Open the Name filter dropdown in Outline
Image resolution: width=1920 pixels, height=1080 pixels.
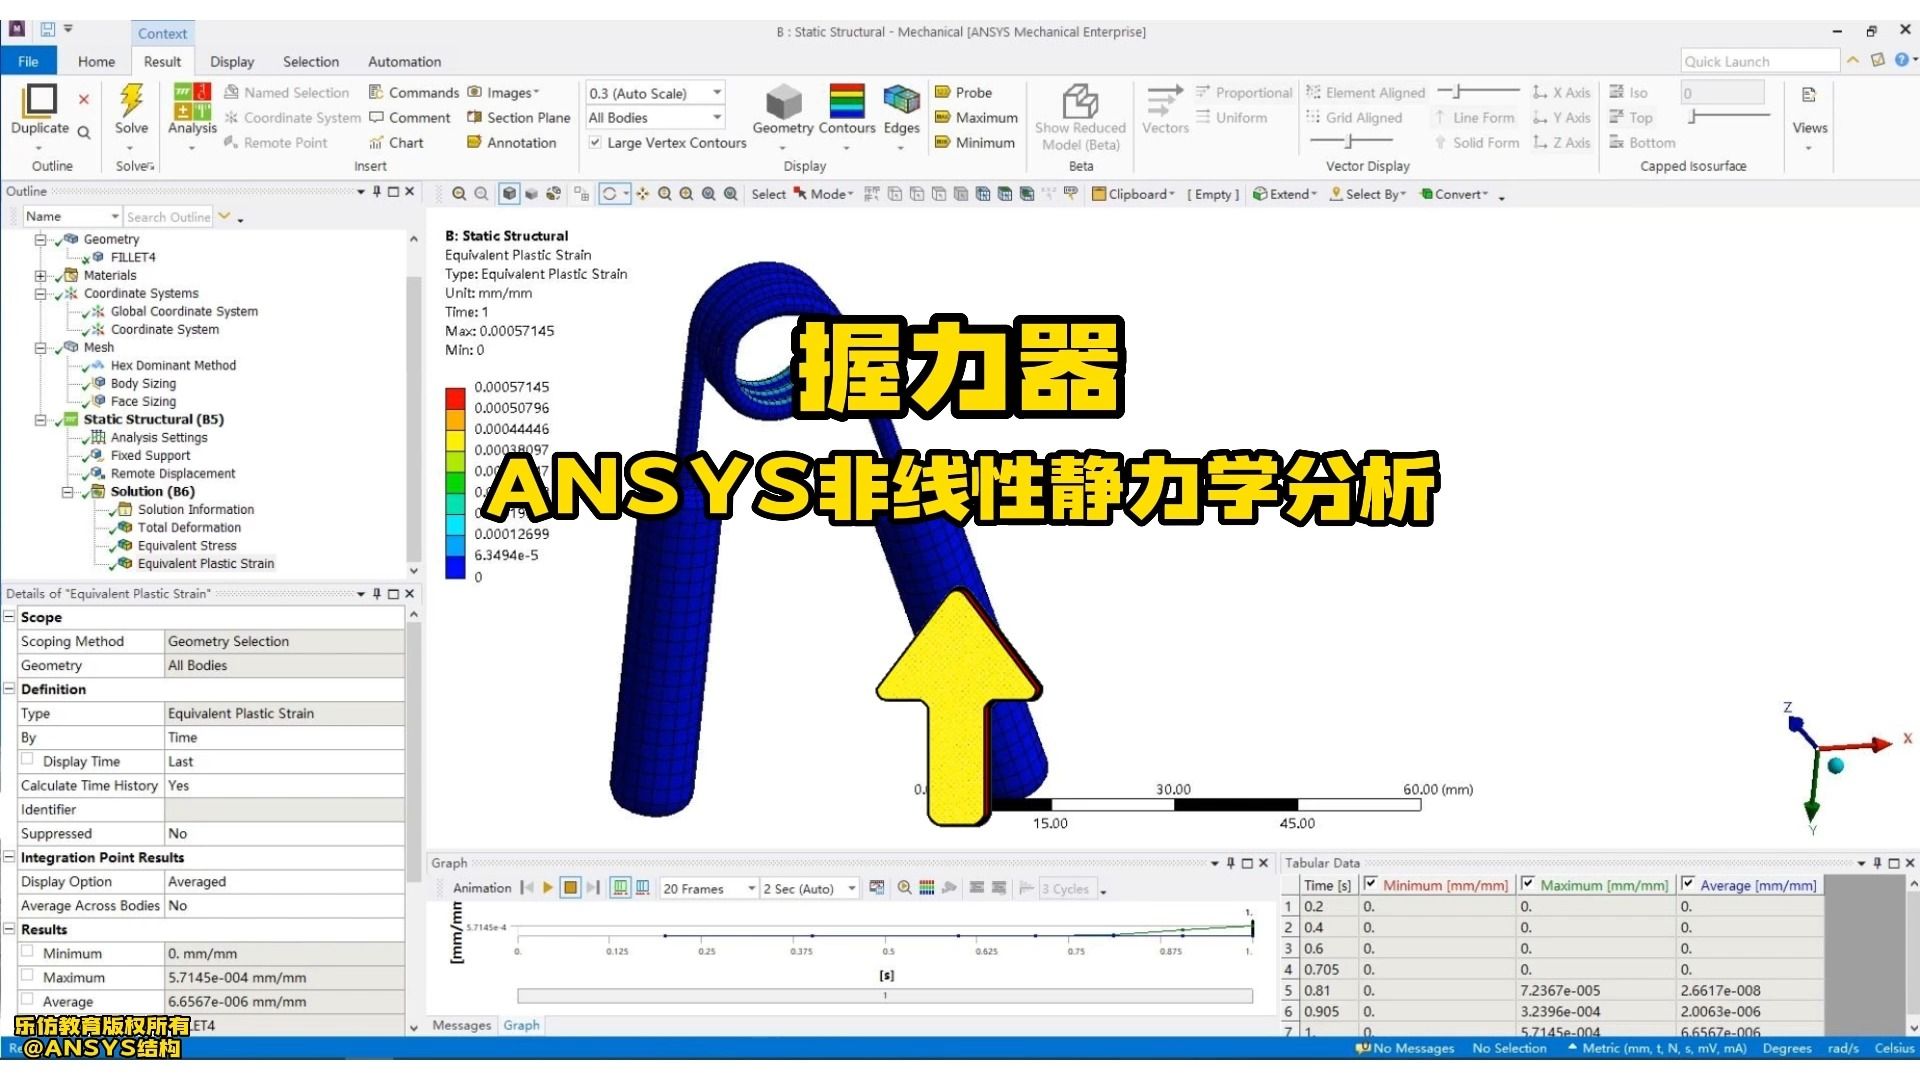72,216
